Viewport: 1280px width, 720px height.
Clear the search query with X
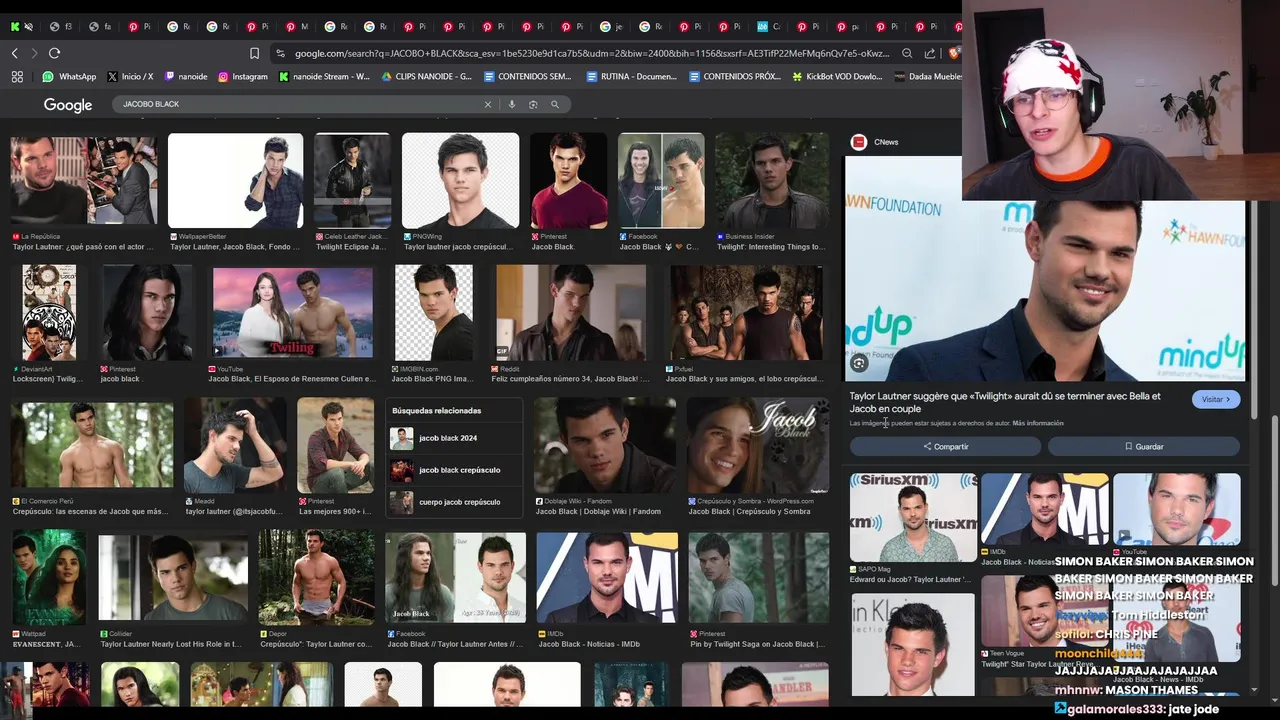click(488, 104)
